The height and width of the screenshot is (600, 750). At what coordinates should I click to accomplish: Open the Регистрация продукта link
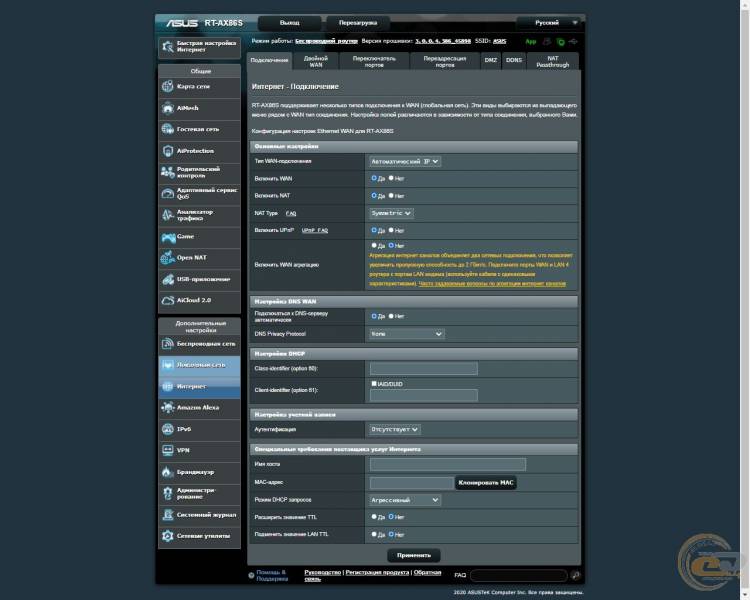pyautogui.click(x=377, y=572)
